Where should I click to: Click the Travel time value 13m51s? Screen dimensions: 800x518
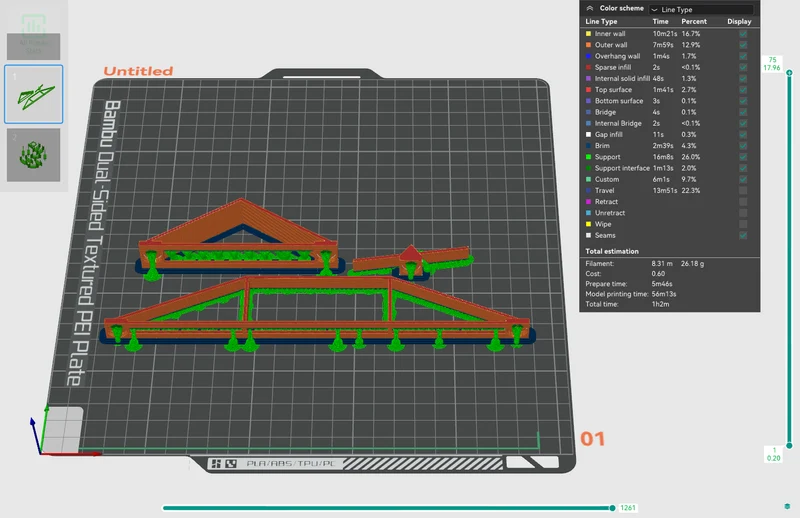pyautogui.click(x=665, y=190)
